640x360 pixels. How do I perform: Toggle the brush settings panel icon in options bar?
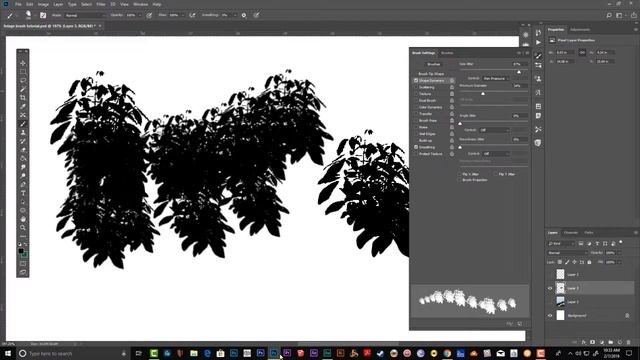(x=43, y=15)
